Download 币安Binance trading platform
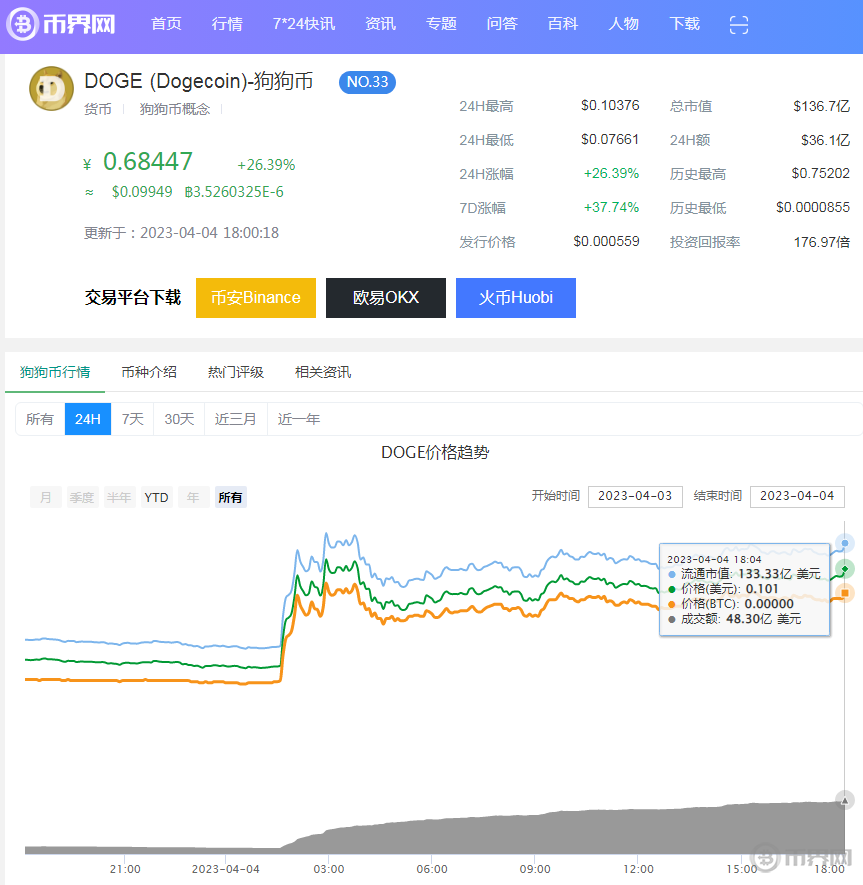Viewport: 863px width, 885px height. click(256, 297)
